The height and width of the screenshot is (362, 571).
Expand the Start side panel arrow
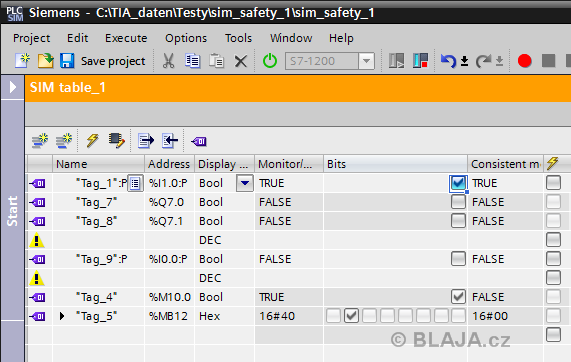pyautogui.click(x=13, y=87)
